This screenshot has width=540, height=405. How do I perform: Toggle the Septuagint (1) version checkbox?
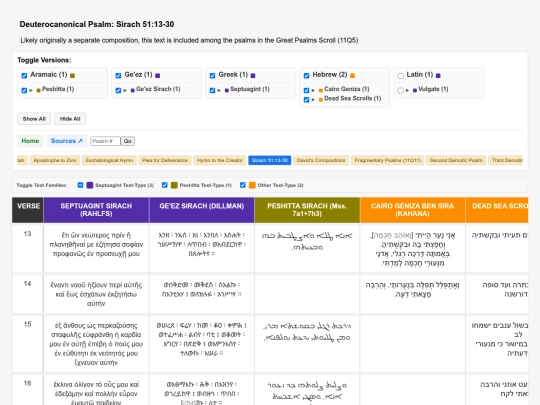pyautogui.click(x=212, y=90)
